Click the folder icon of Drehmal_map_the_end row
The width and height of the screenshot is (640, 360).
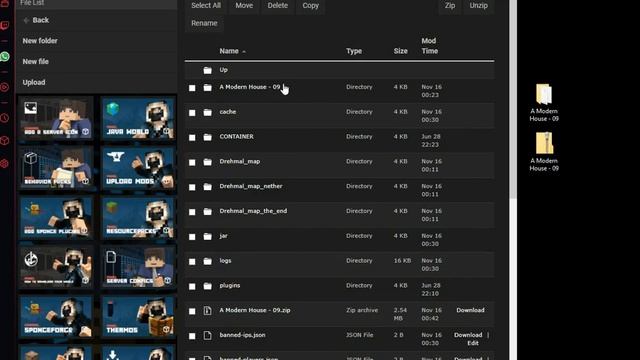[x=207, y=211]
